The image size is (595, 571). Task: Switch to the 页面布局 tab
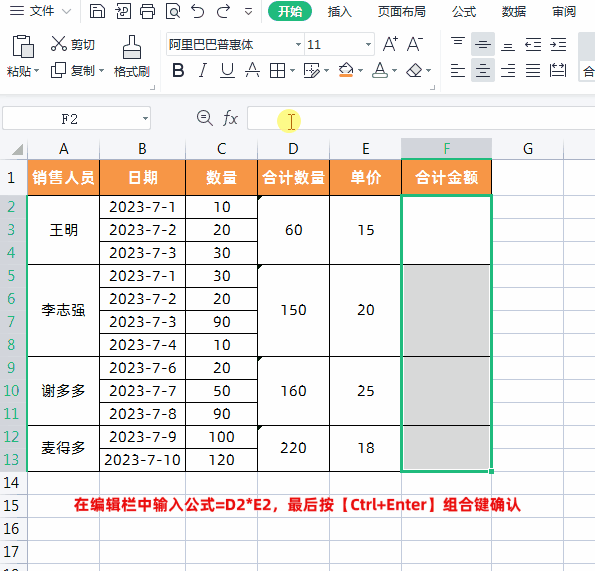click(401, 12)
